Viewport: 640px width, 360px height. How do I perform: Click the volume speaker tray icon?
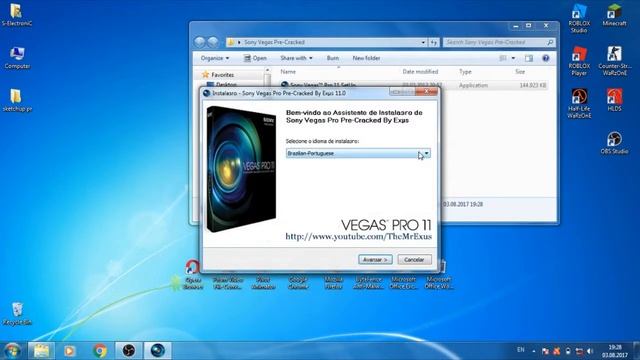point(589,351)
